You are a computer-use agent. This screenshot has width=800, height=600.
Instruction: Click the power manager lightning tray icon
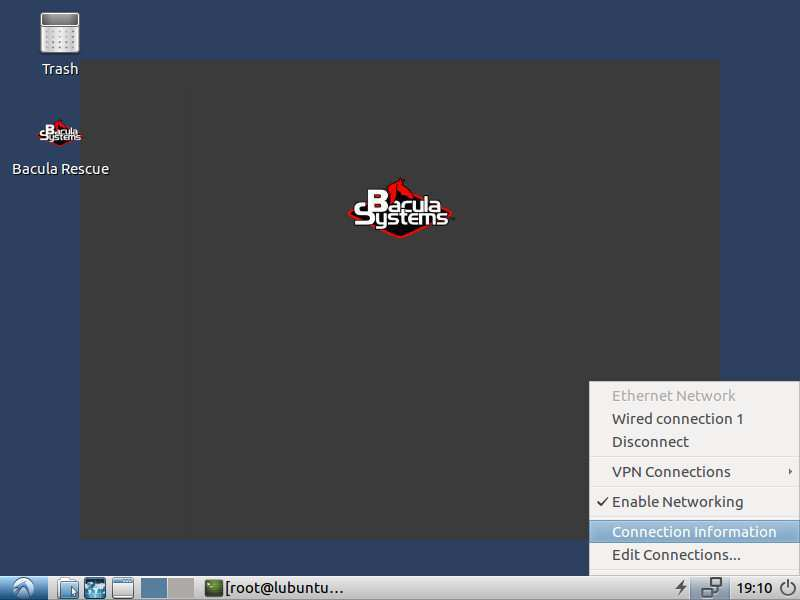(x=681, y=588)
